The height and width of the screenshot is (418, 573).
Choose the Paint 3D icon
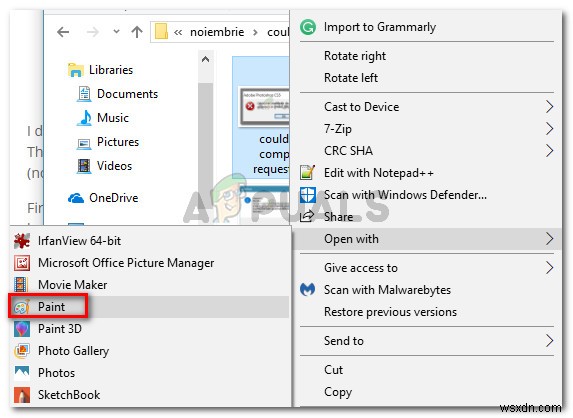click(x=22, y=329)
